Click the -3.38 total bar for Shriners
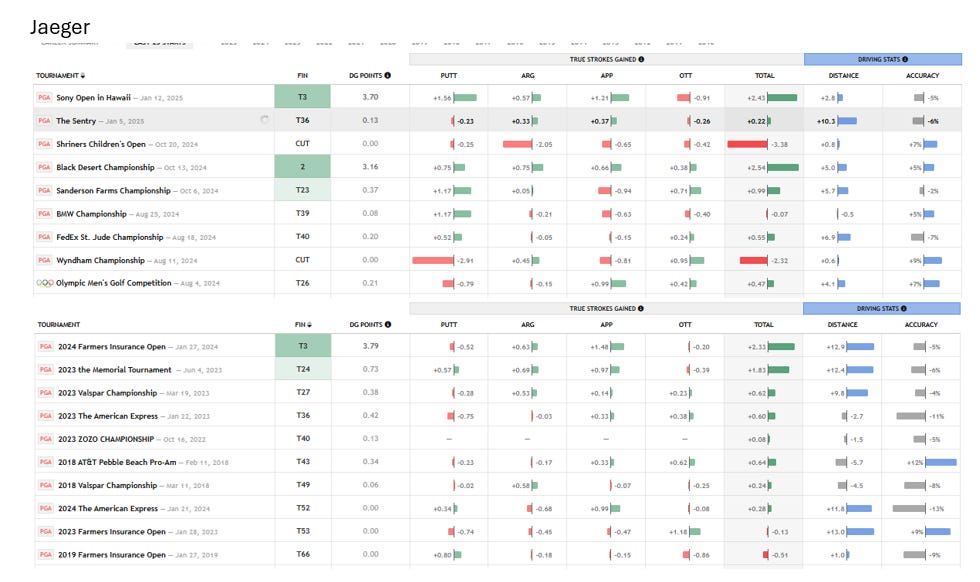 pyautogui.click(x=748, y=144)
